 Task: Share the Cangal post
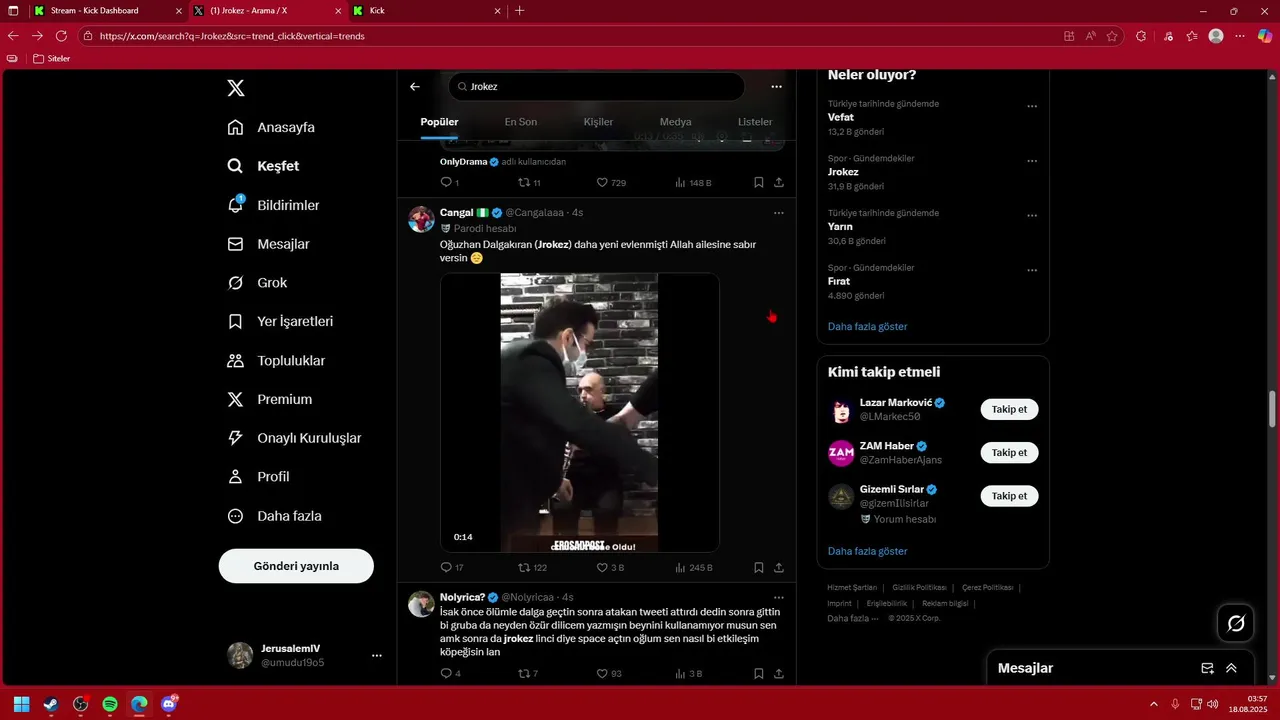[779, 567]
